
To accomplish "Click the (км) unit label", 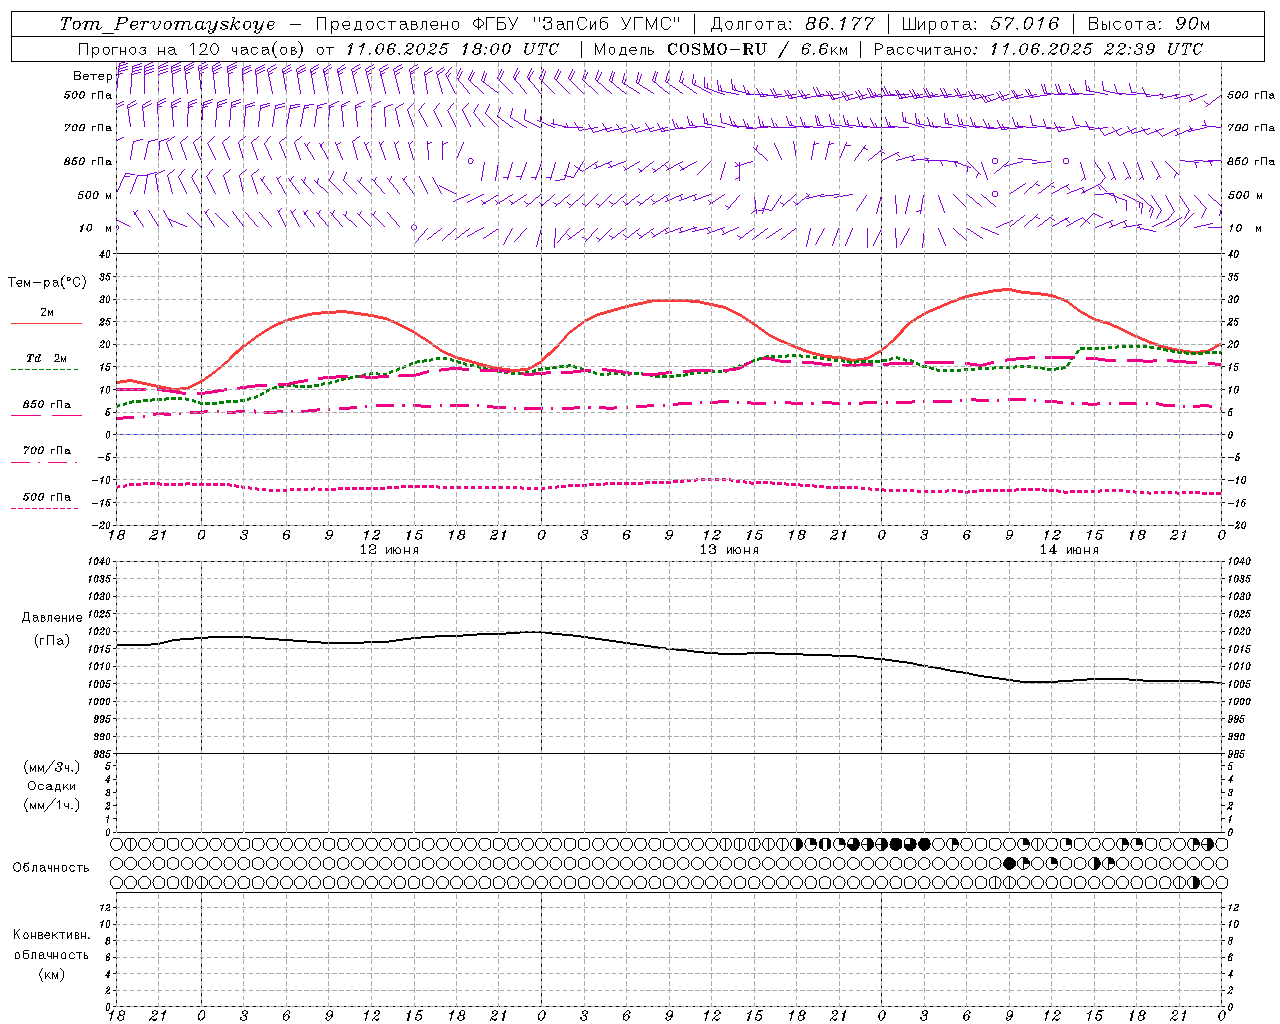I will coord(52,974).
